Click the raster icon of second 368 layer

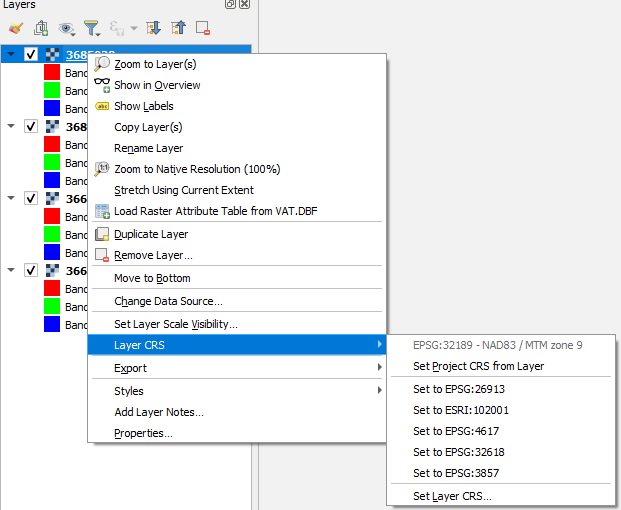[52, 126]
